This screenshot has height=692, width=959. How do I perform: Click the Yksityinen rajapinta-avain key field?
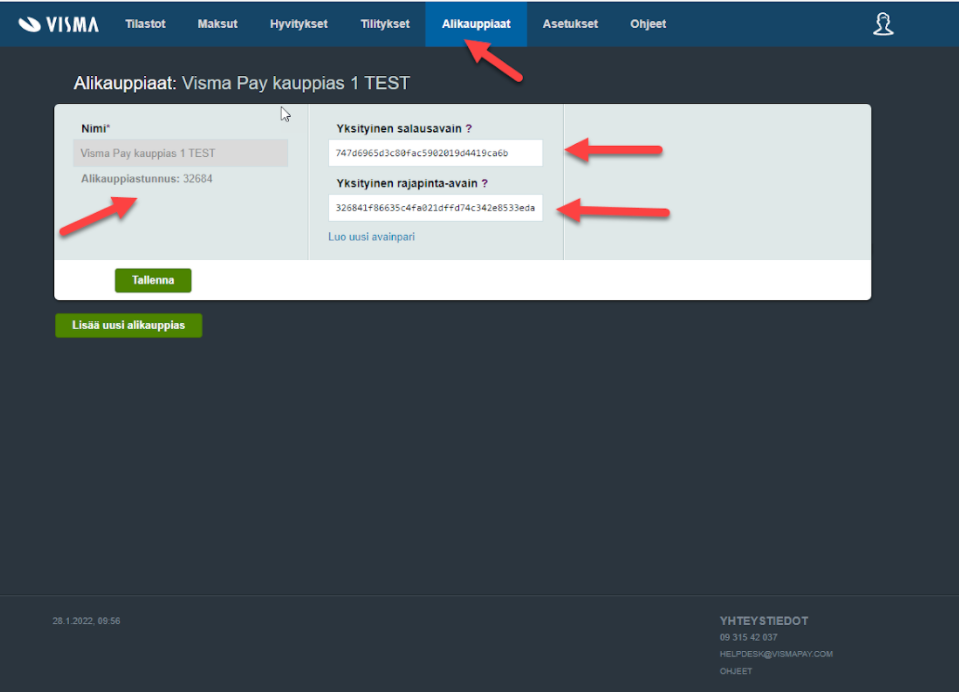tap(435, 208)
